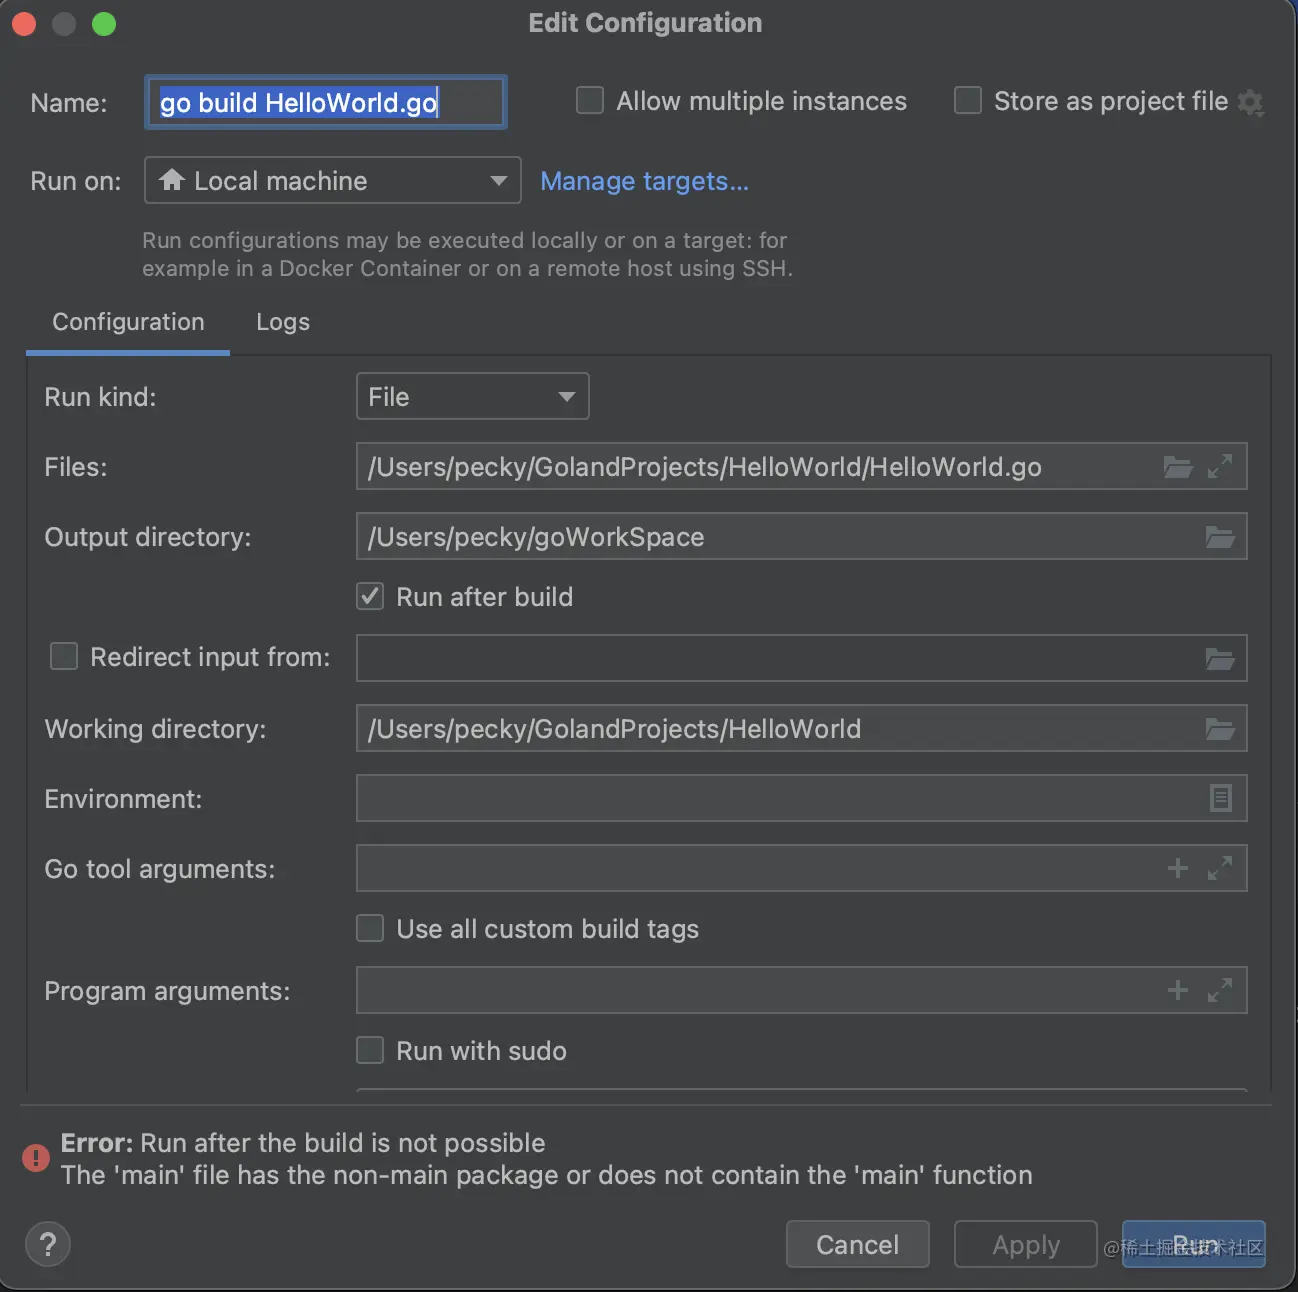Click the help question mark button

(x=48, y=1245)
